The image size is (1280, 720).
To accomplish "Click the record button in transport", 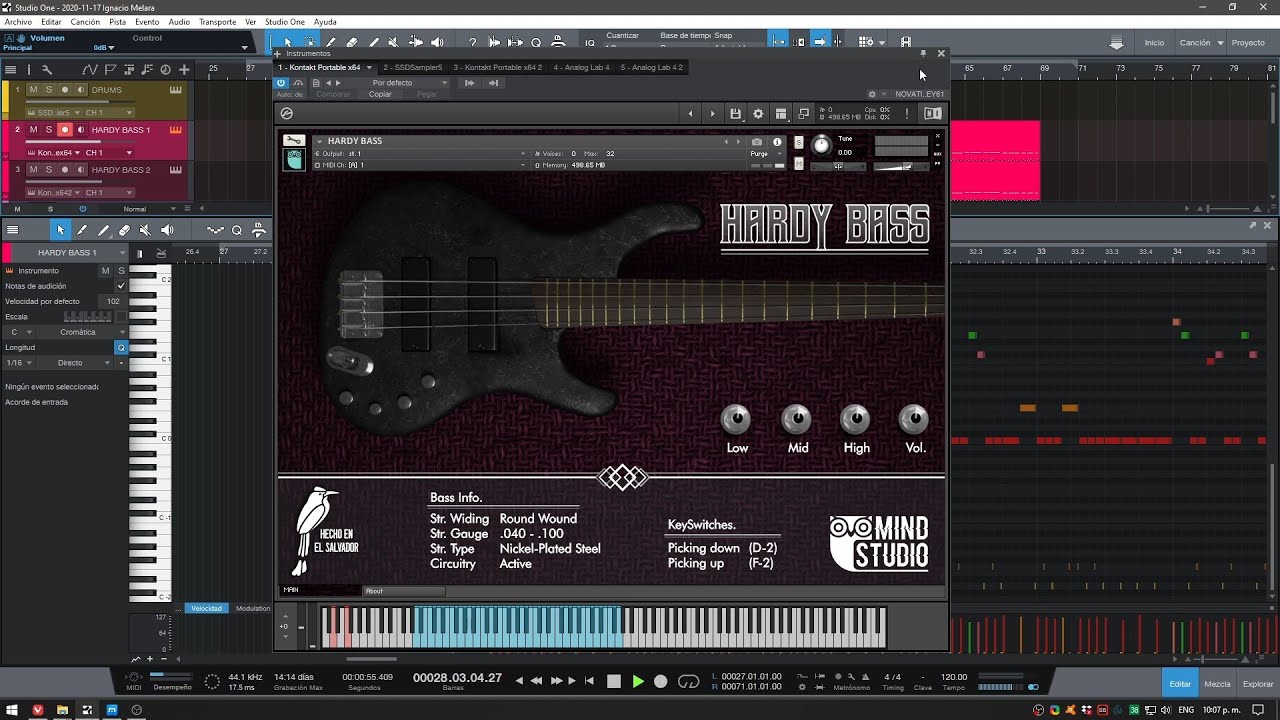I will pyautogui.click(x=660, y=681).
